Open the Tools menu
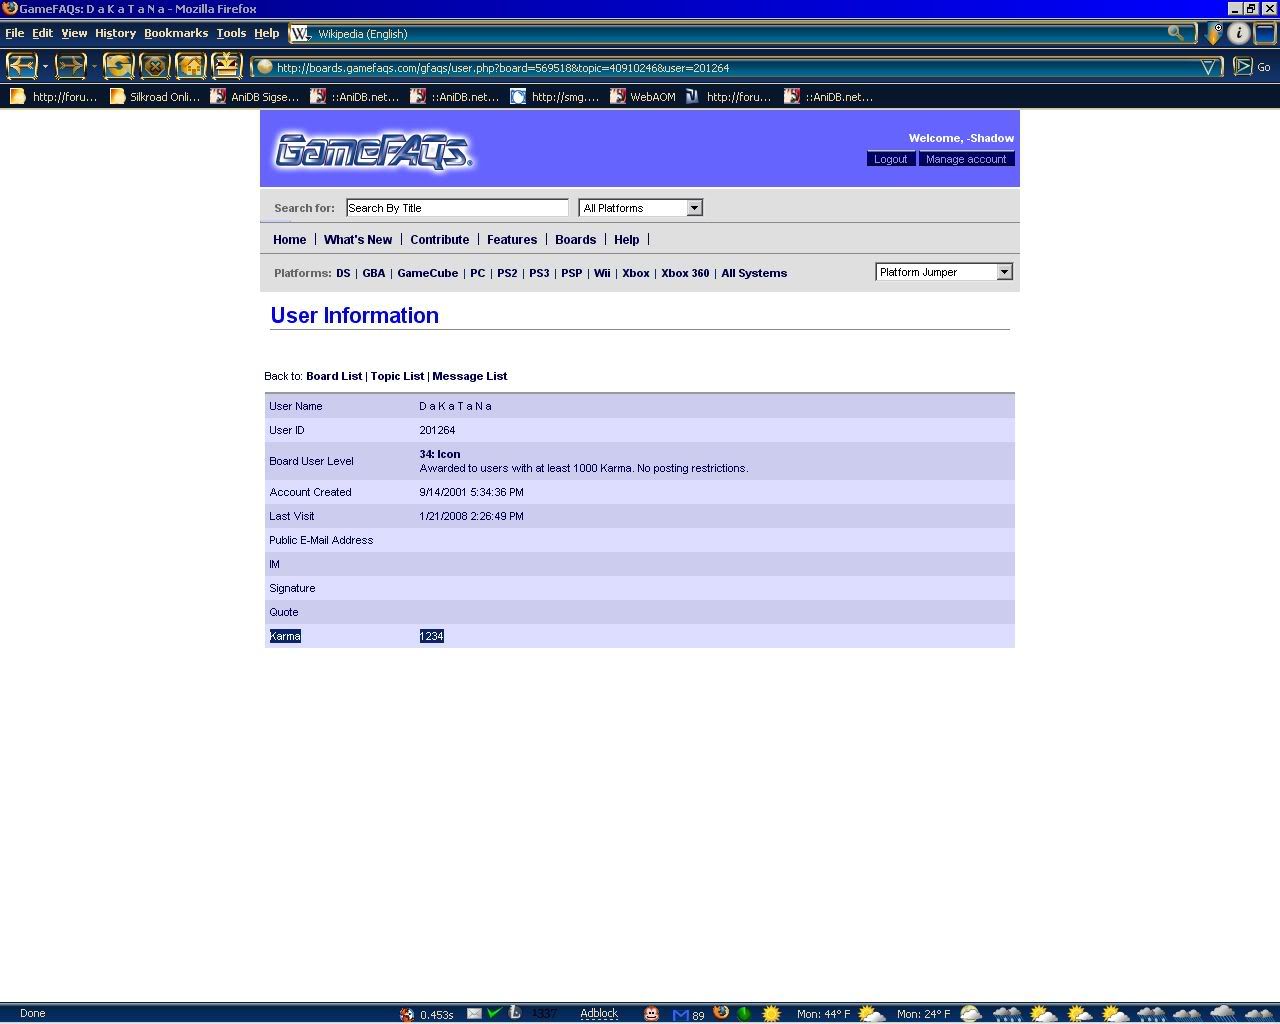 231,33
